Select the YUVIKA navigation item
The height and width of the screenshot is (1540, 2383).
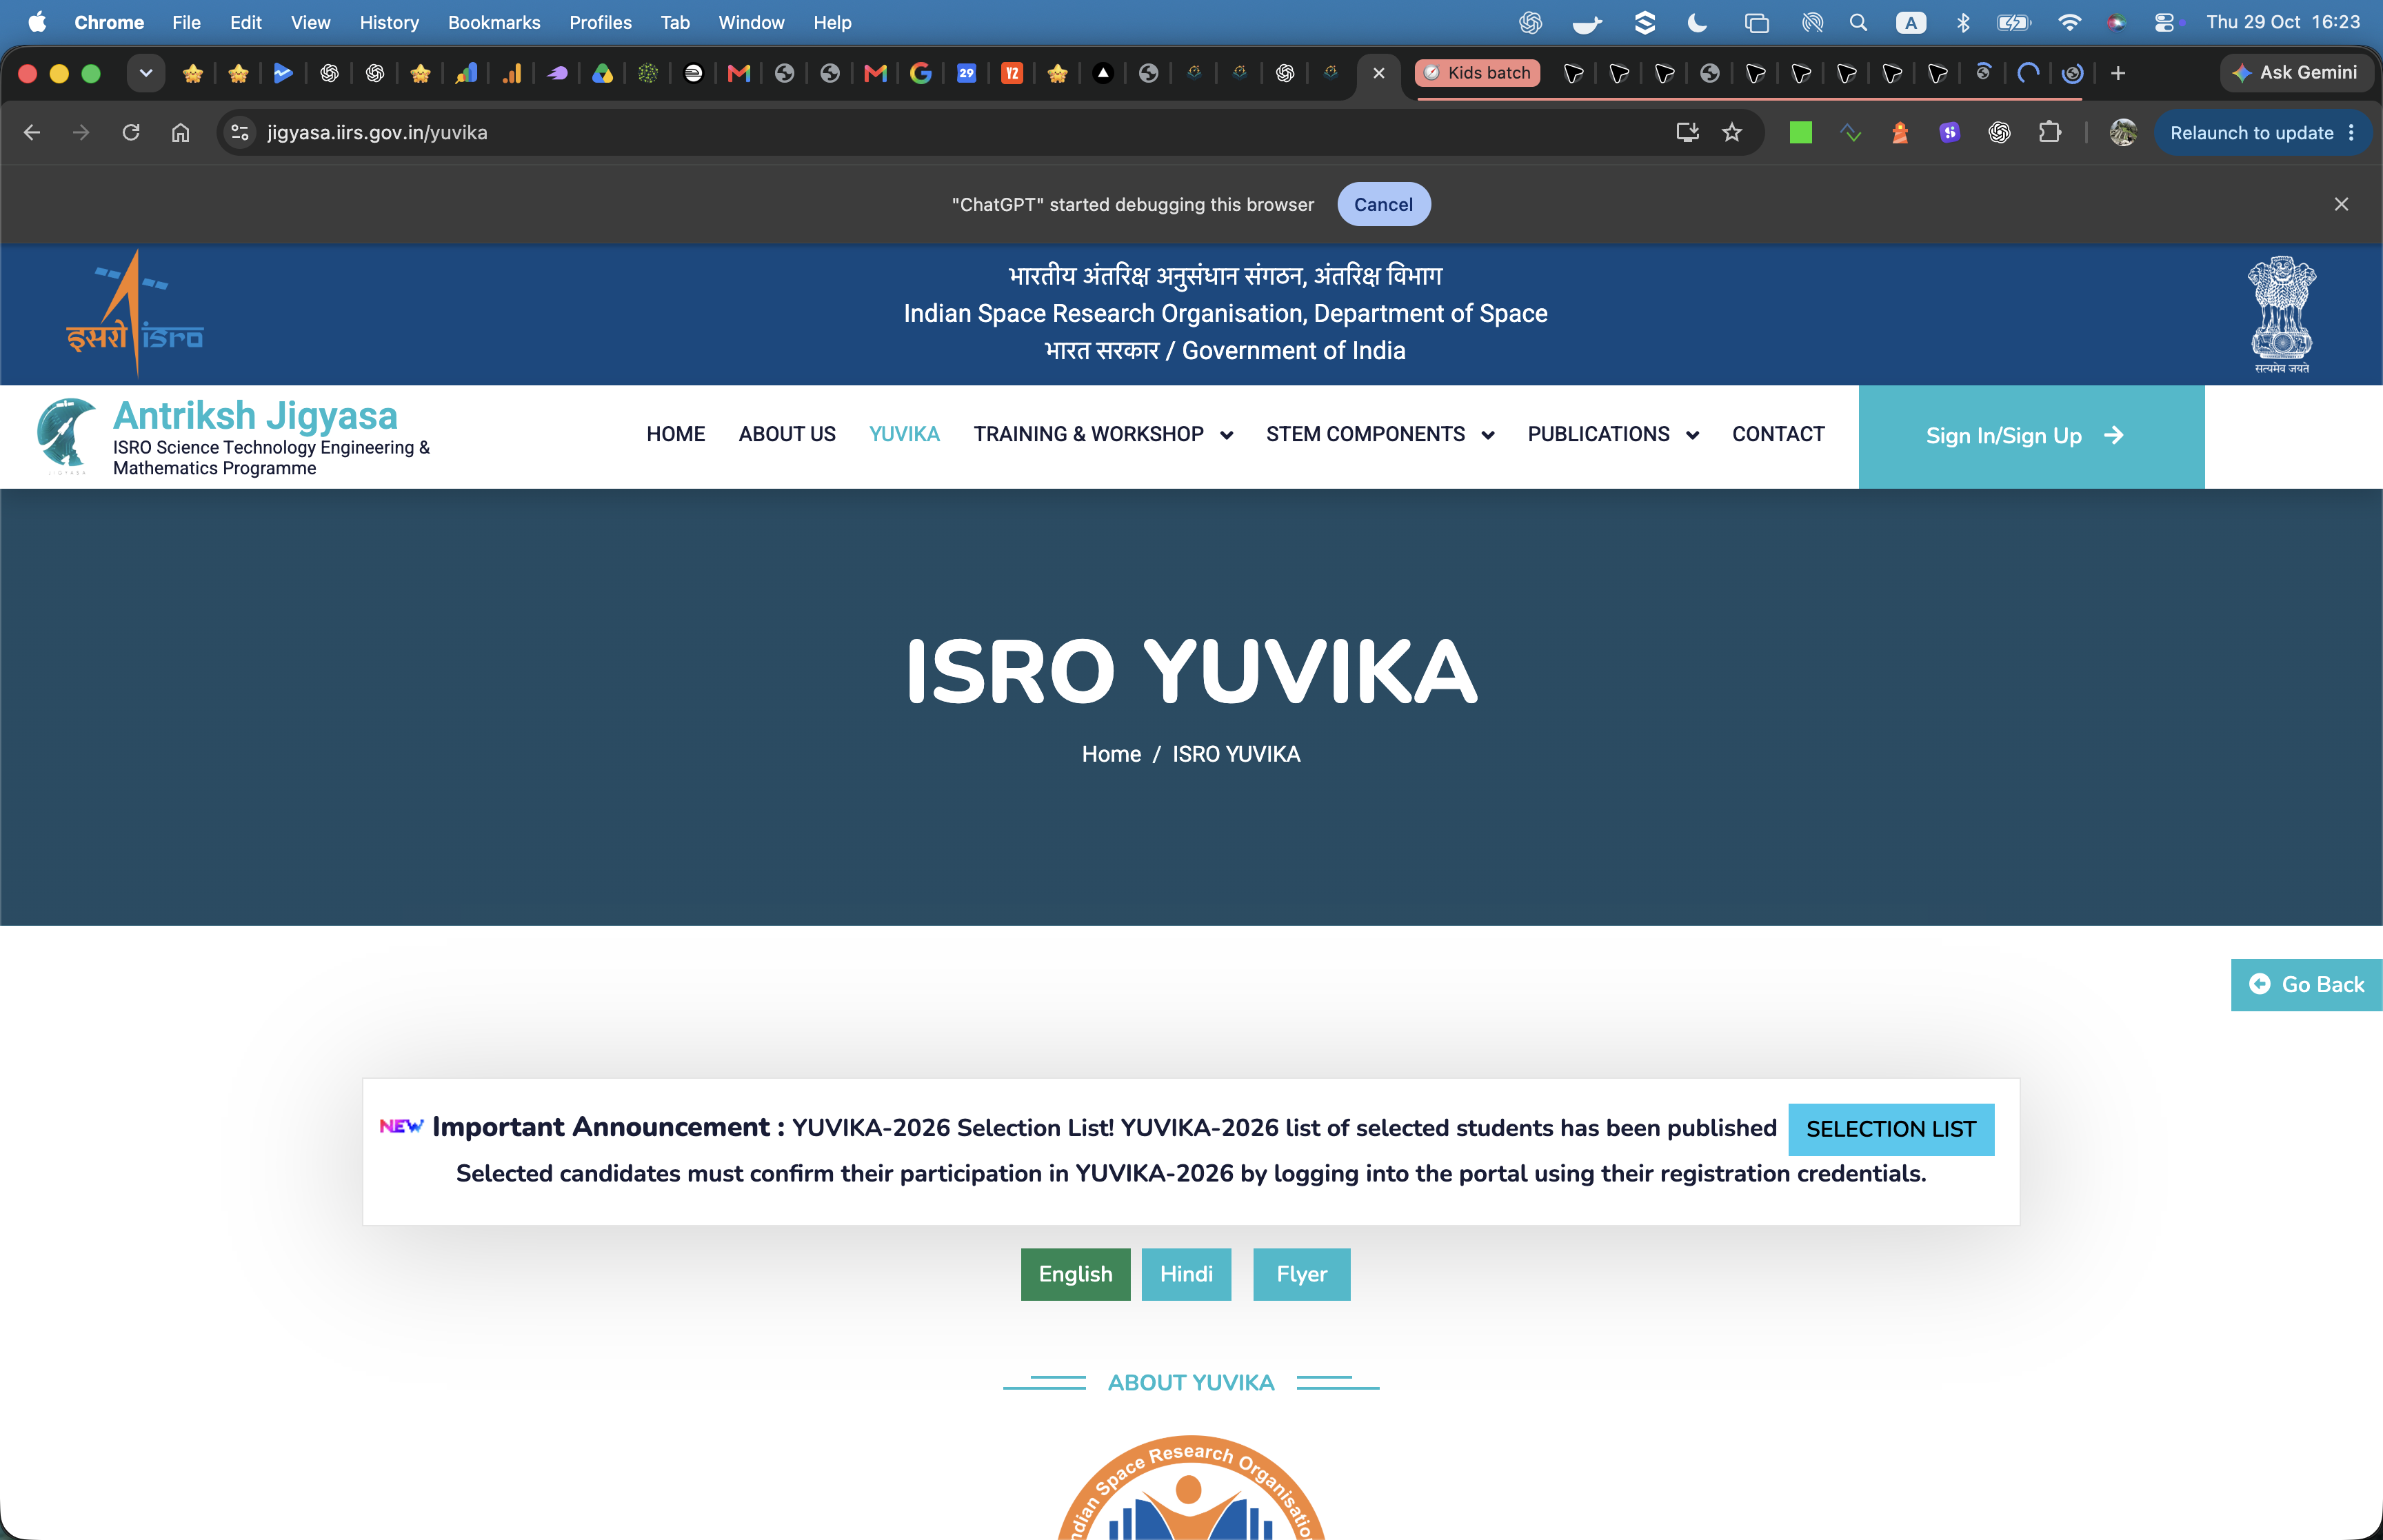click(x=904, y=434)
